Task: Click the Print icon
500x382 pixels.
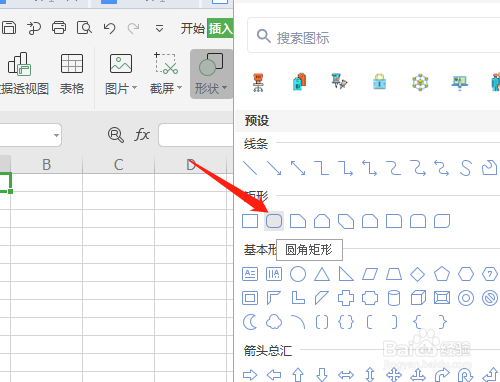Action: pos(59,28)
